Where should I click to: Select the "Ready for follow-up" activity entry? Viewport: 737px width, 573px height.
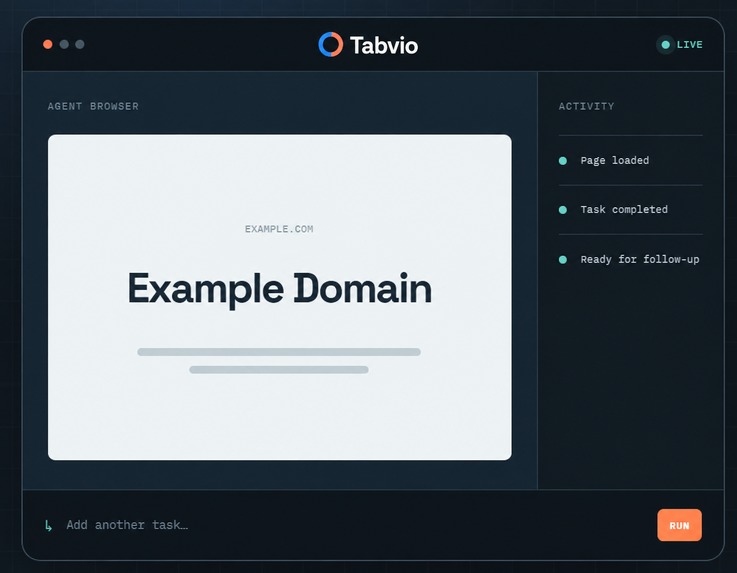point(630,259)
